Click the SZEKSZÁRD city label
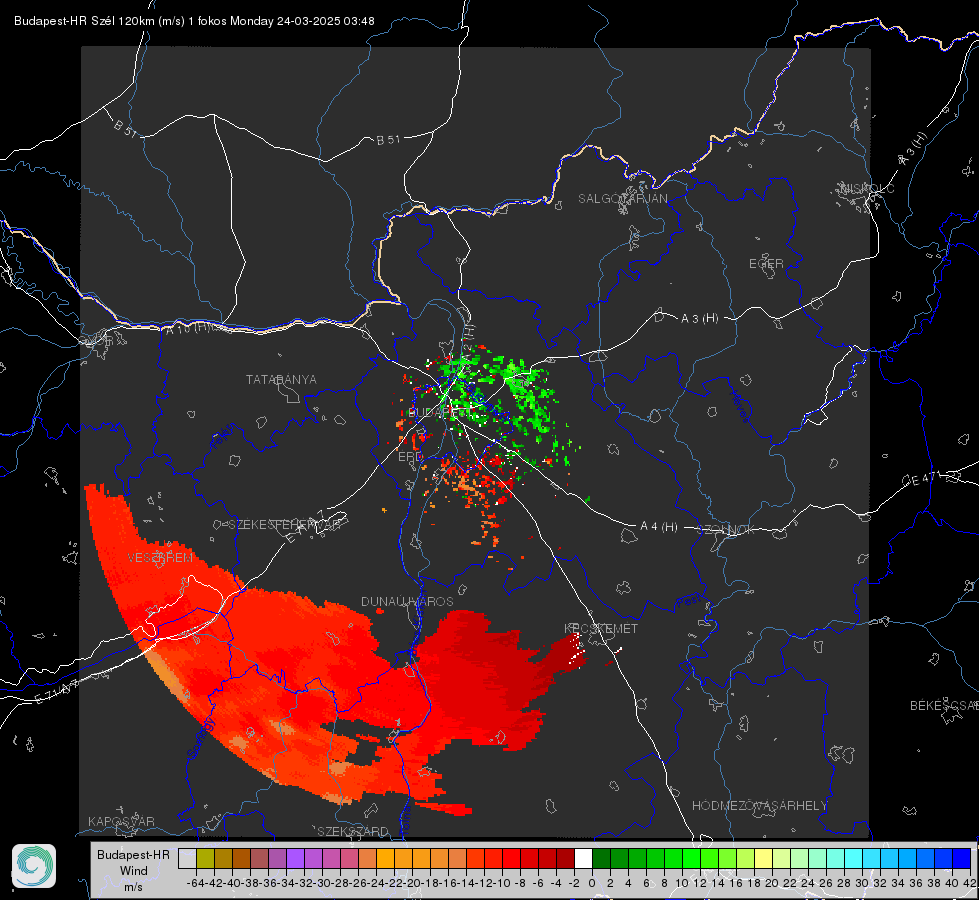Screen dimensions: 979x900 353,831
